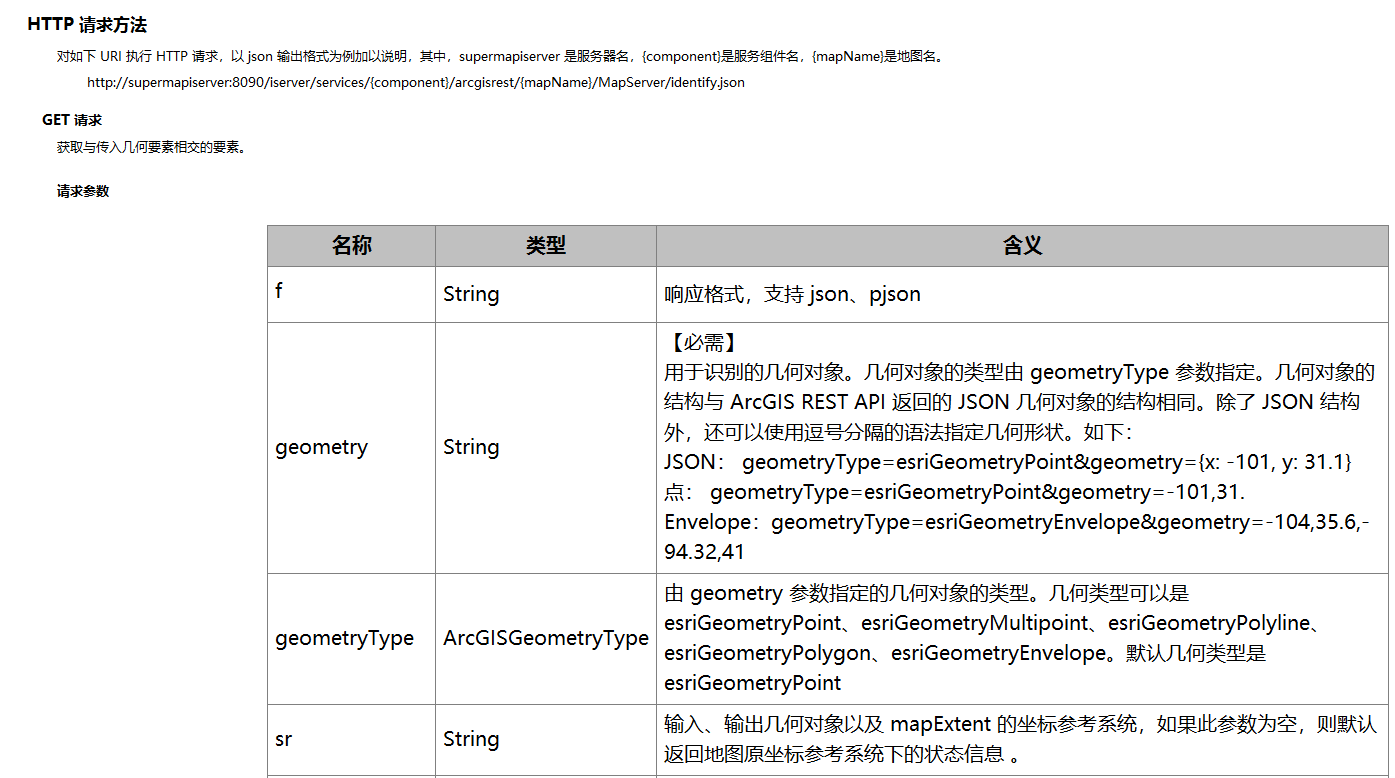The width and height of the screenshot is (1395, 778).
Task: Click the "GET 请求" subheading
Action: pos(72,119)
